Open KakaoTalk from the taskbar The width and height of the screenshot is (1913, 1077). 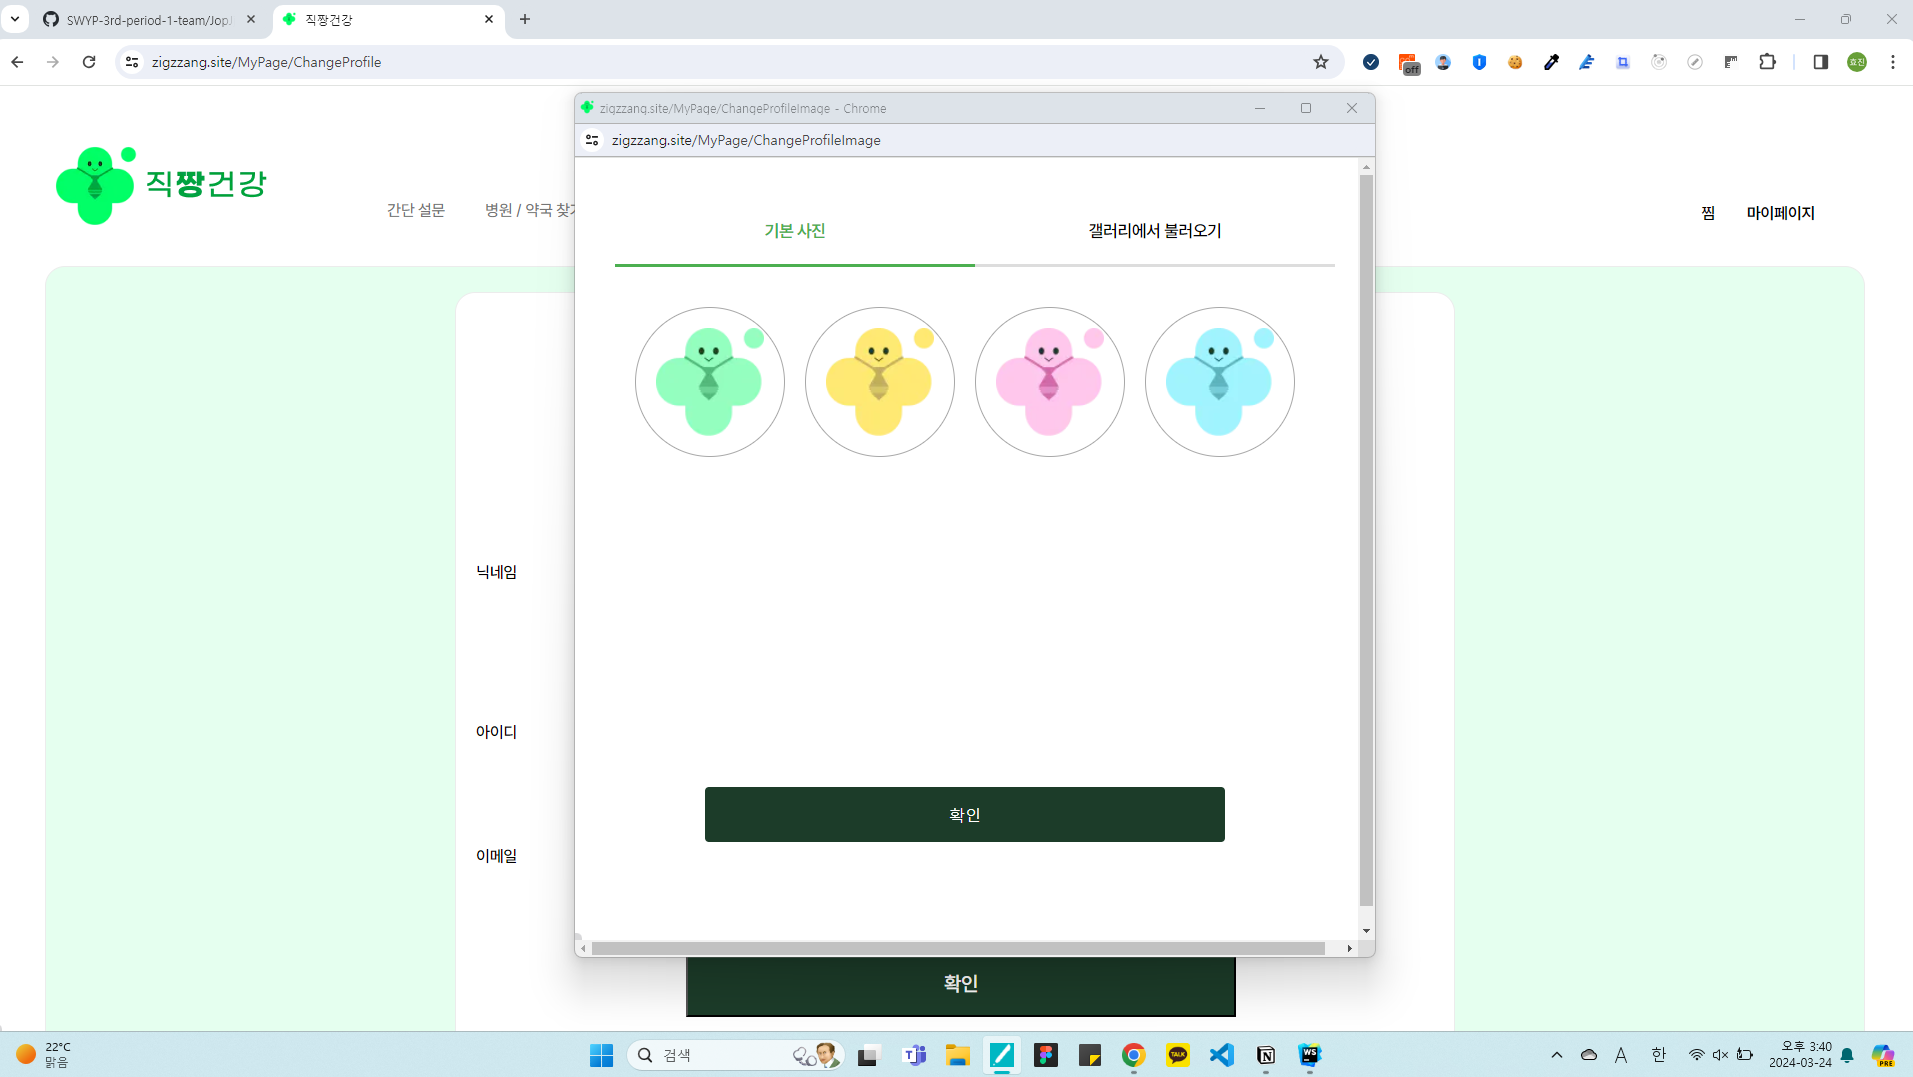point(1177,1055)
